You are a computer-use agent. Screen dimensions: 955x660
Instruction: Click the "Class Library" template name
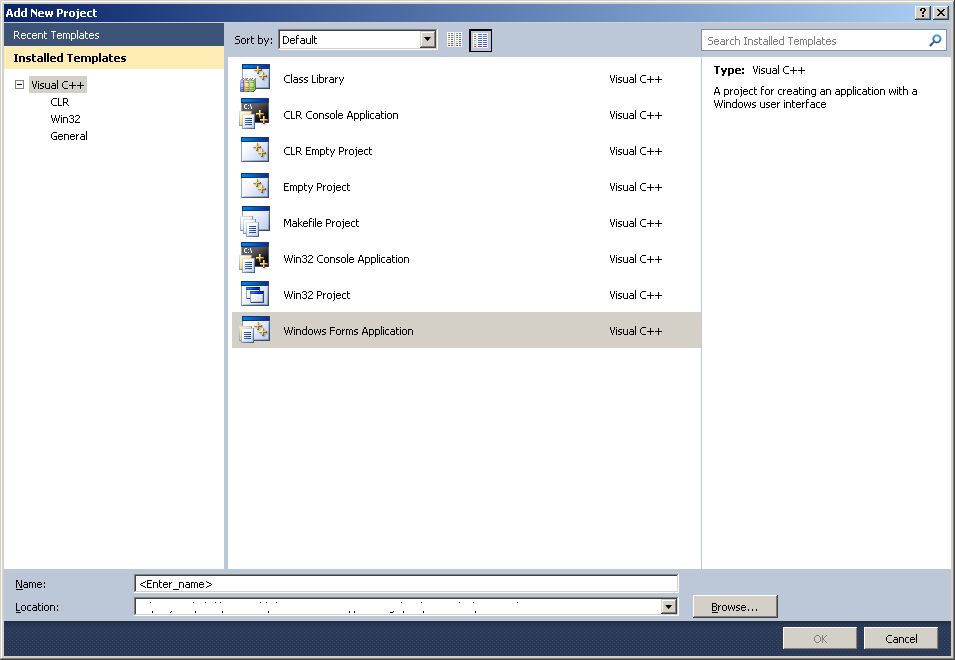[x=314, y=79]
